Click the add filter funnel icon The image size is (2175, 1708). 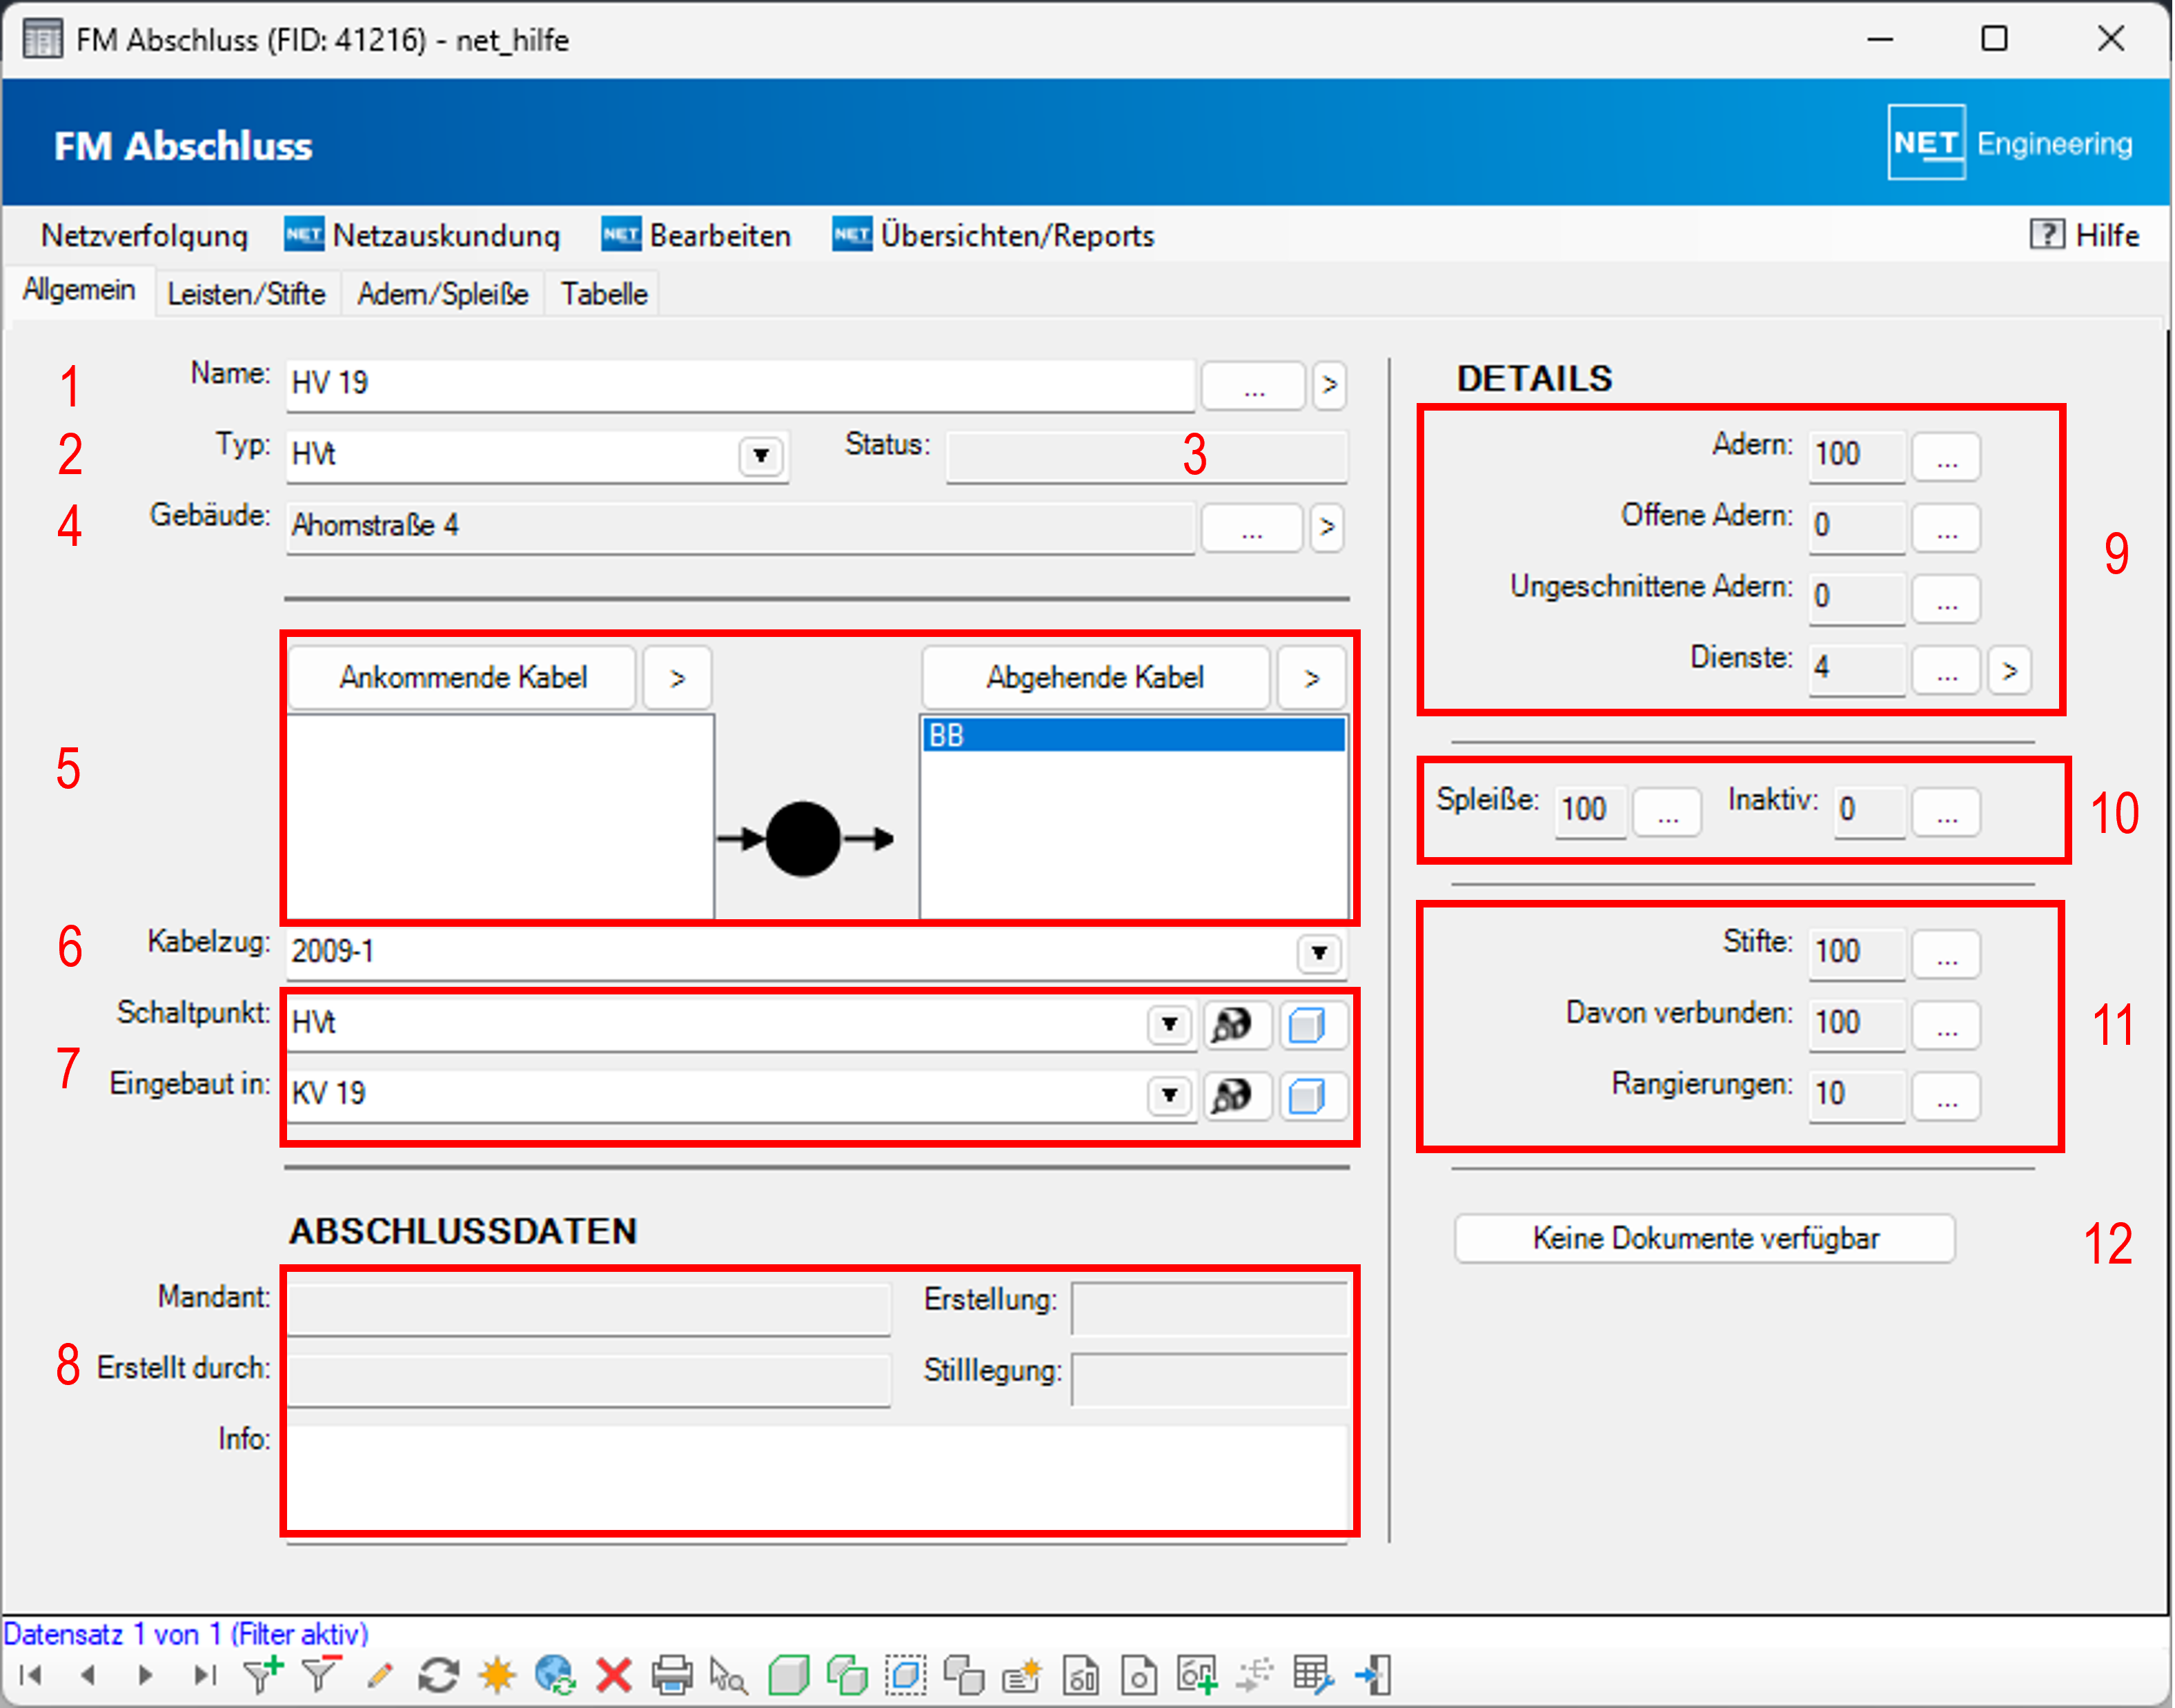264,1673
